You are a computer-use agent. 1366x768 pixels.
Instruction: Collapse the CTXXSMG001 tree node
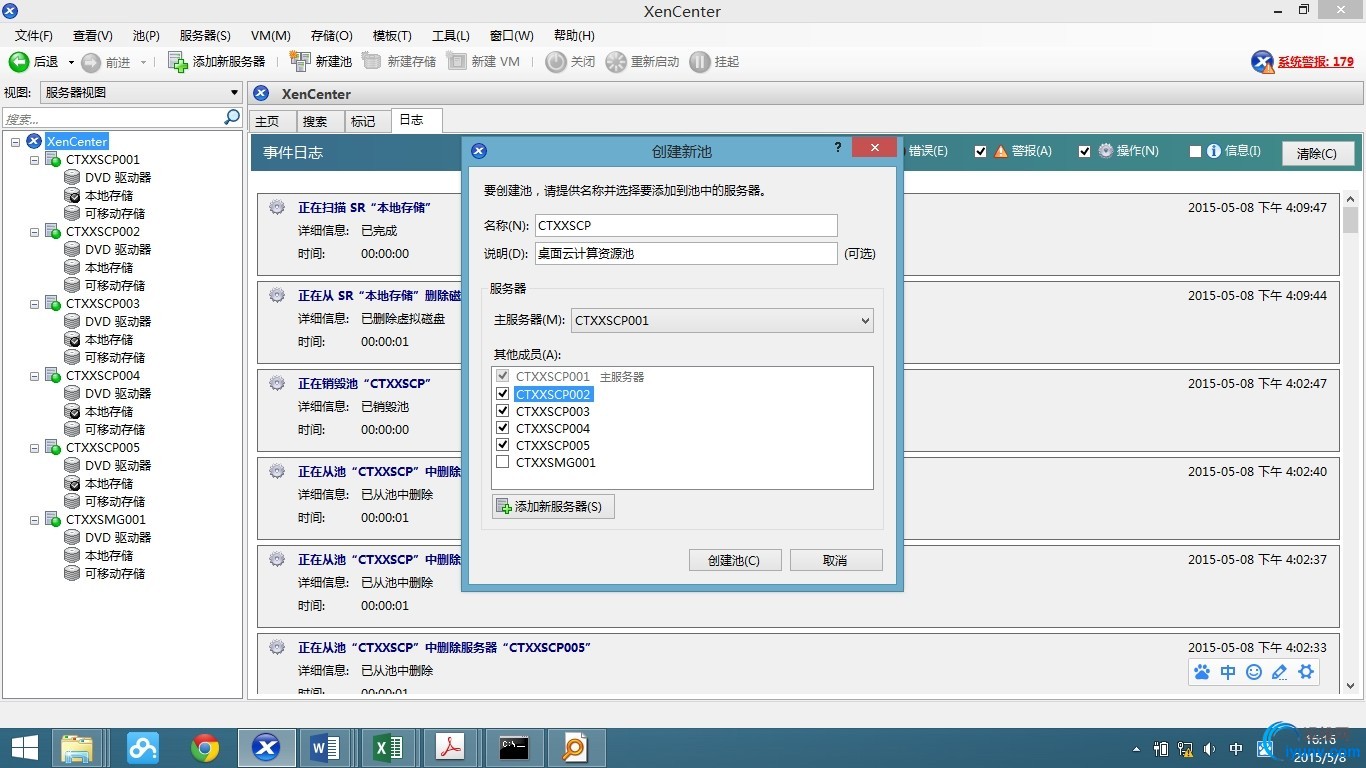coord(34,520)
